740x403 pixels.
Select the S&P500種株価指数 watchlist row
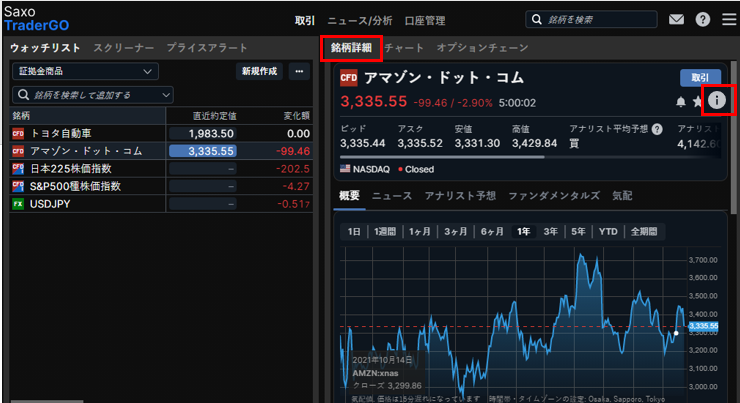(x=161, y=186)
